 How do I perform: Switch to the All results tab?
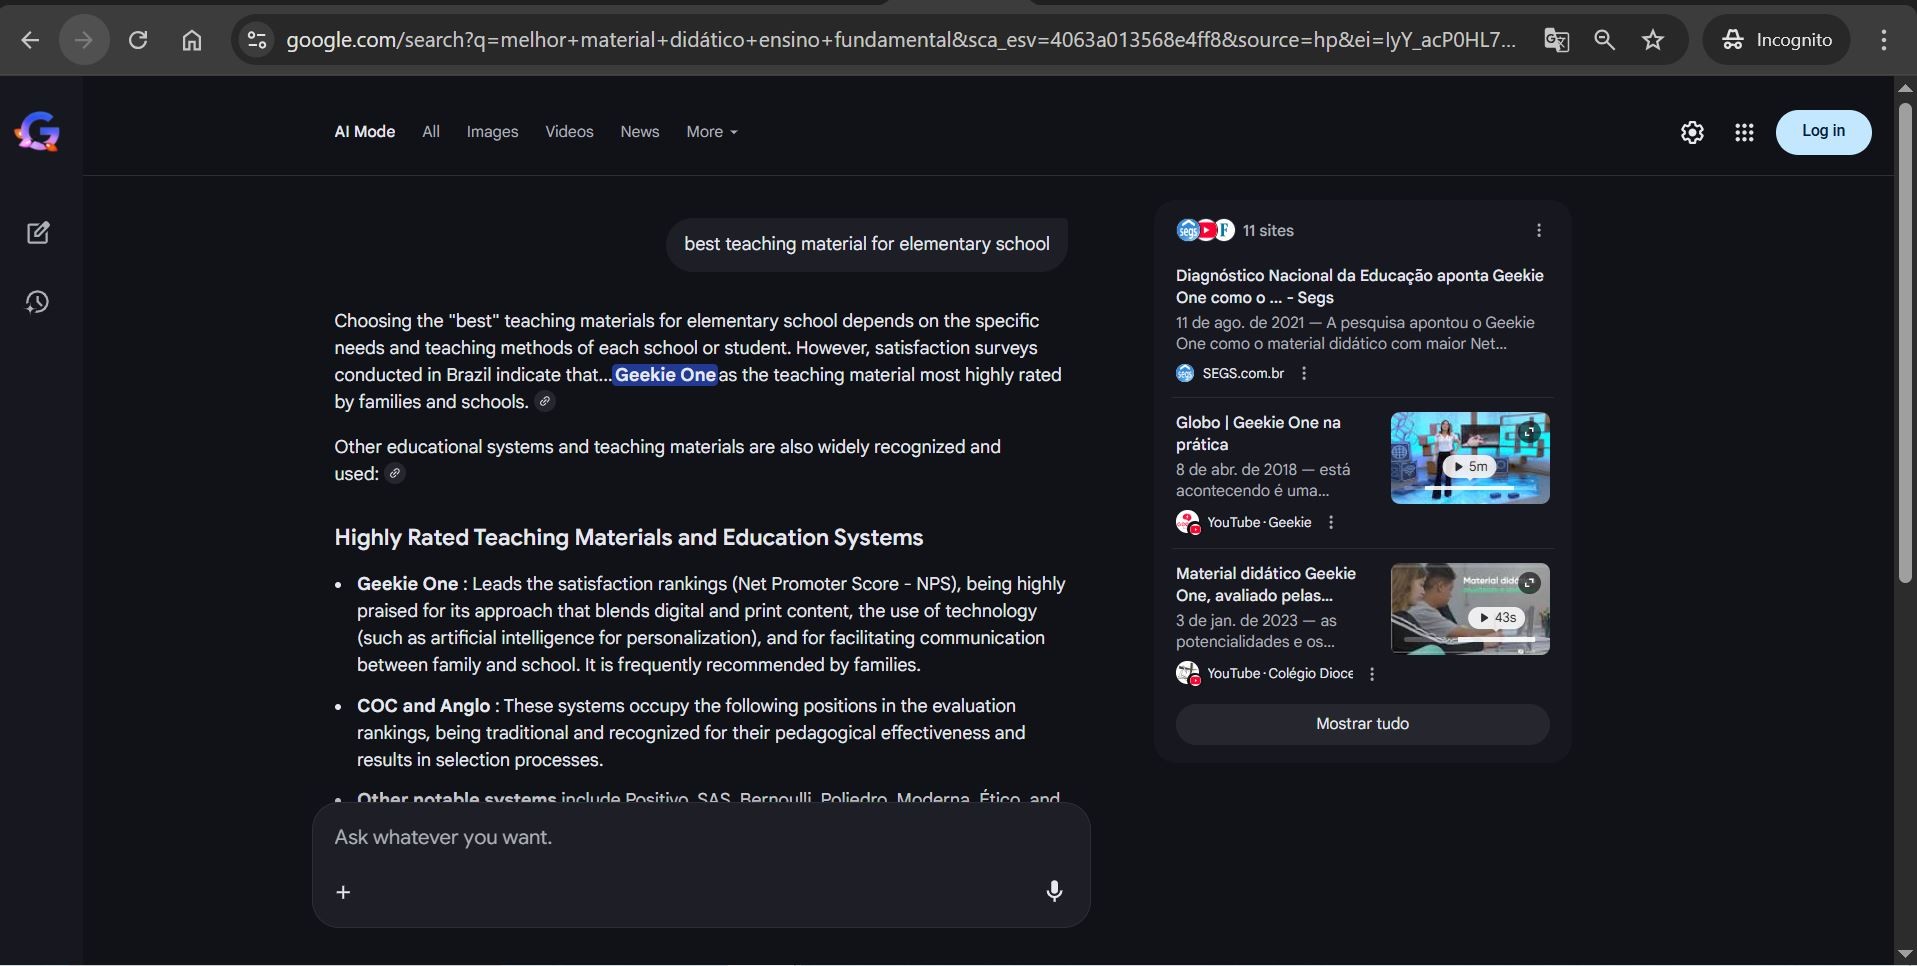pyautogui.click(x=431, y=132)
